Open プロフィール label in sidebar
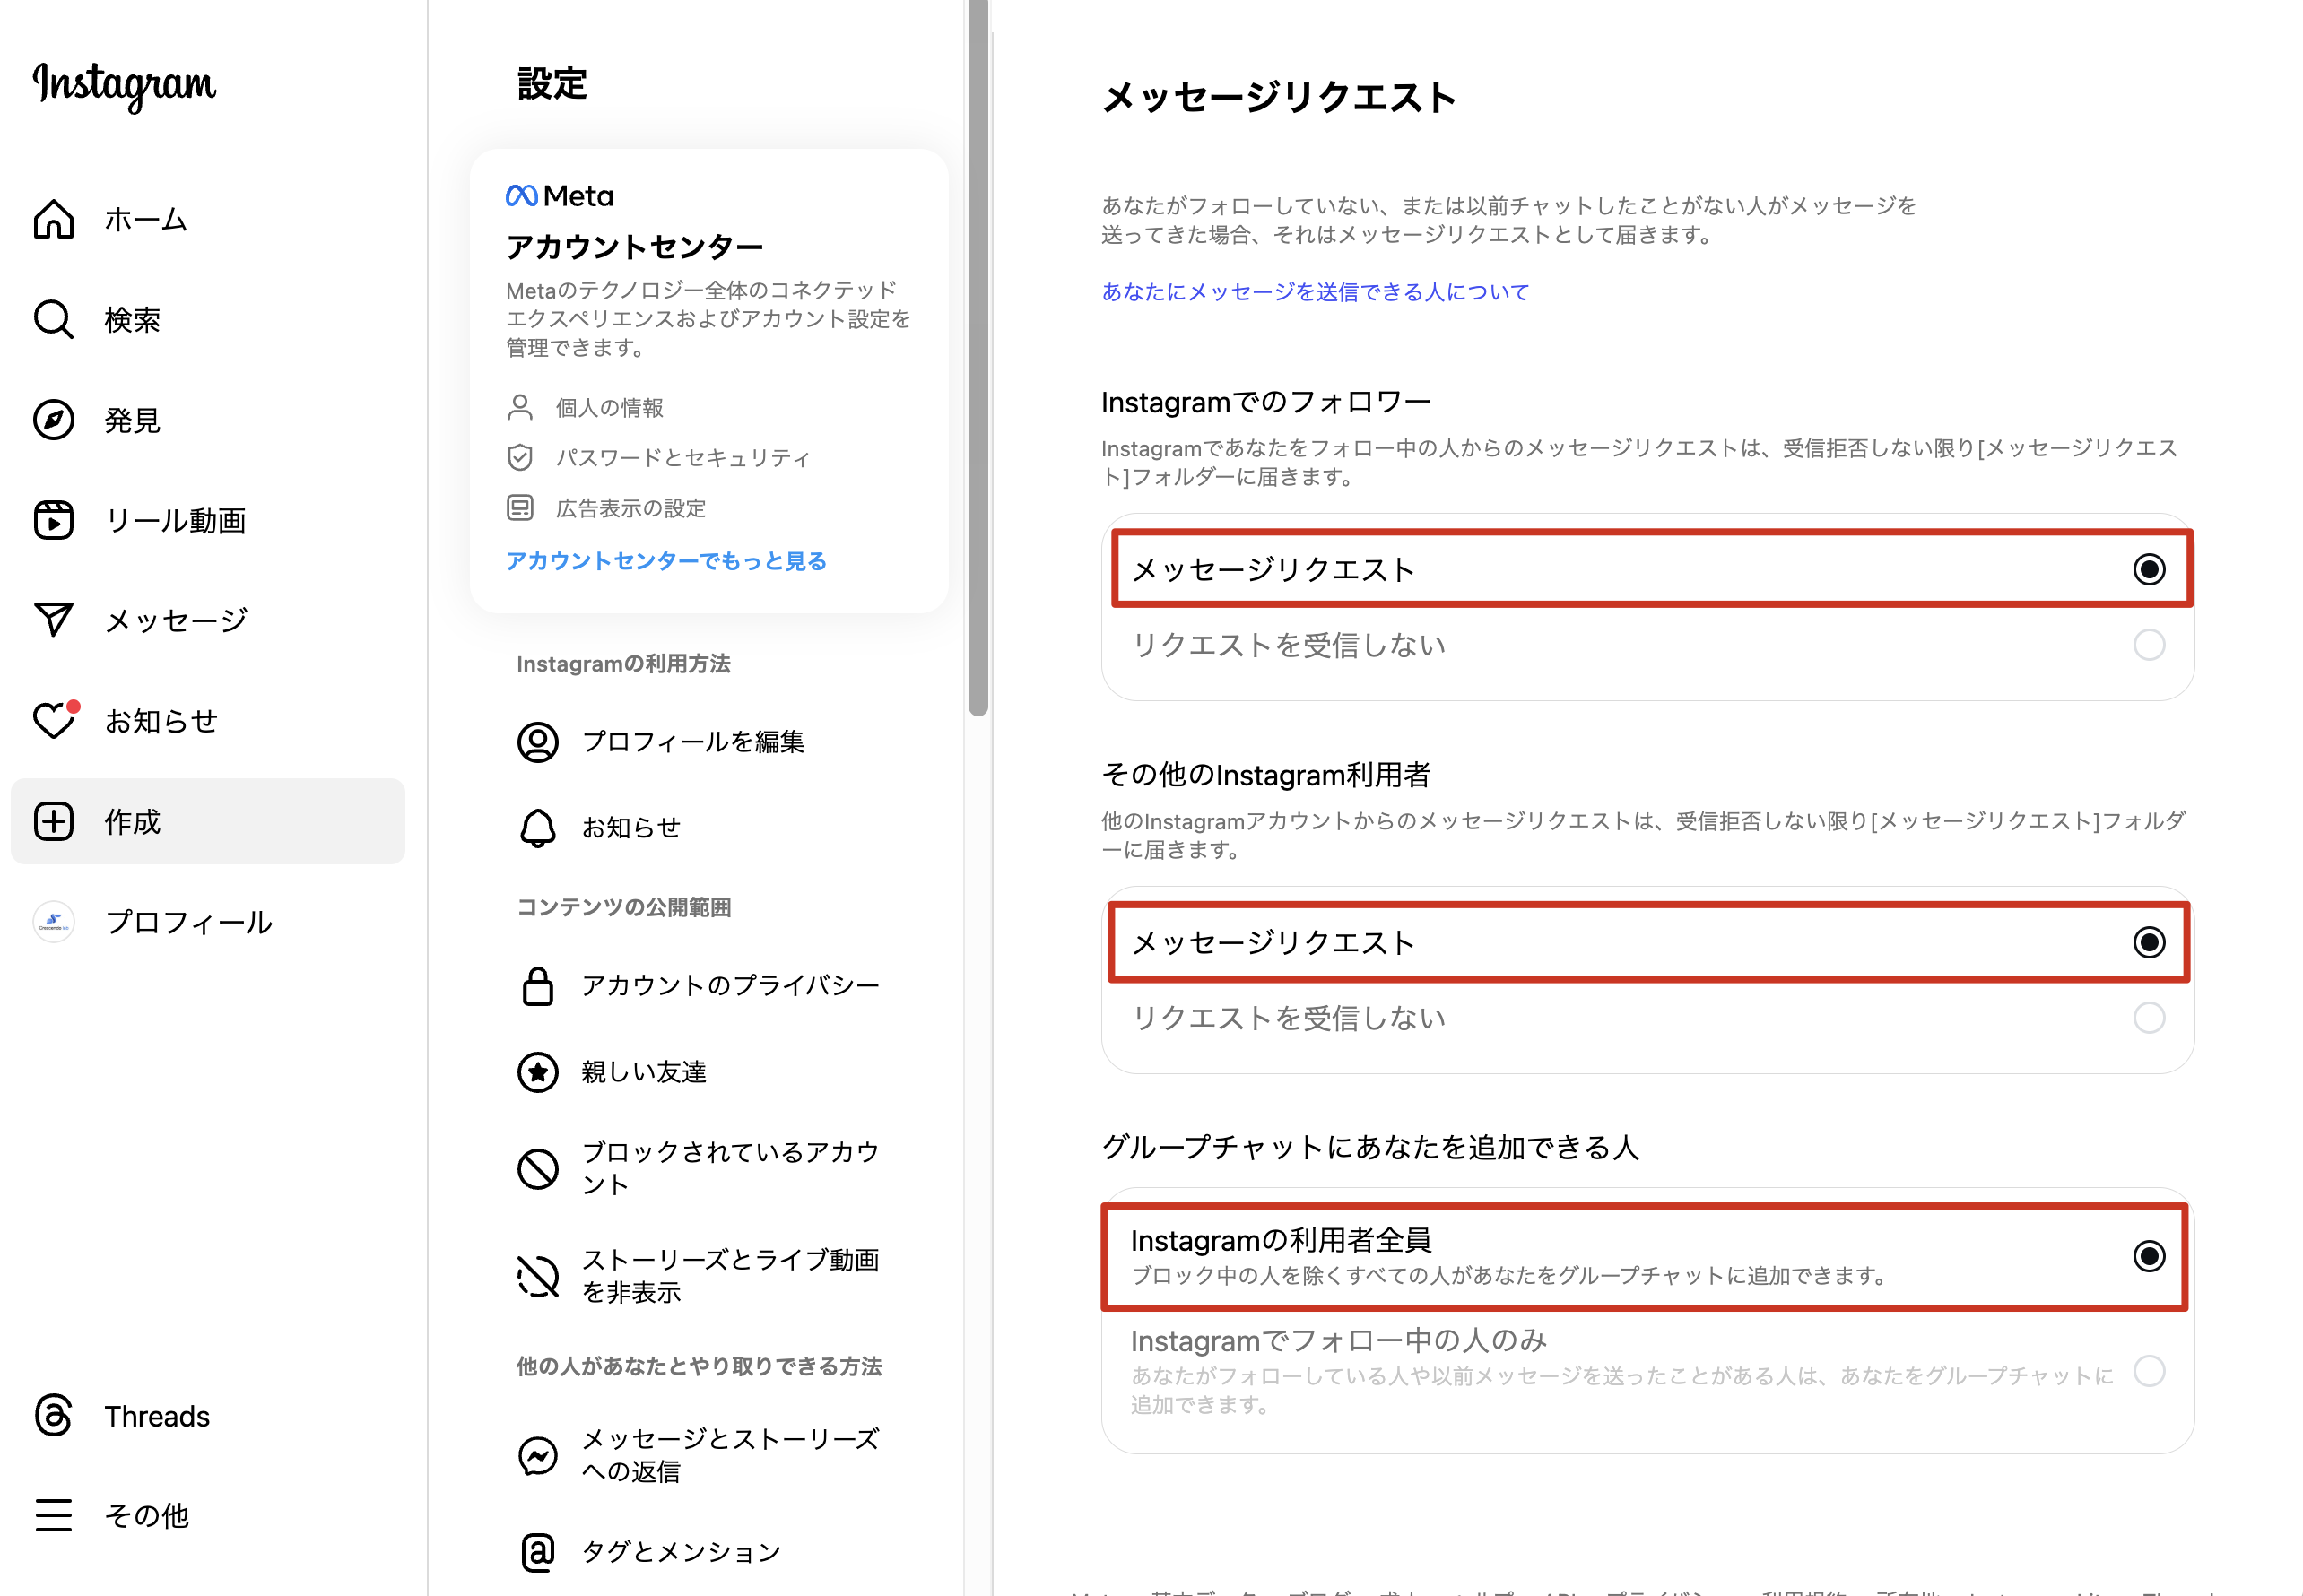 pyautogui.click(x=189, y=922)
